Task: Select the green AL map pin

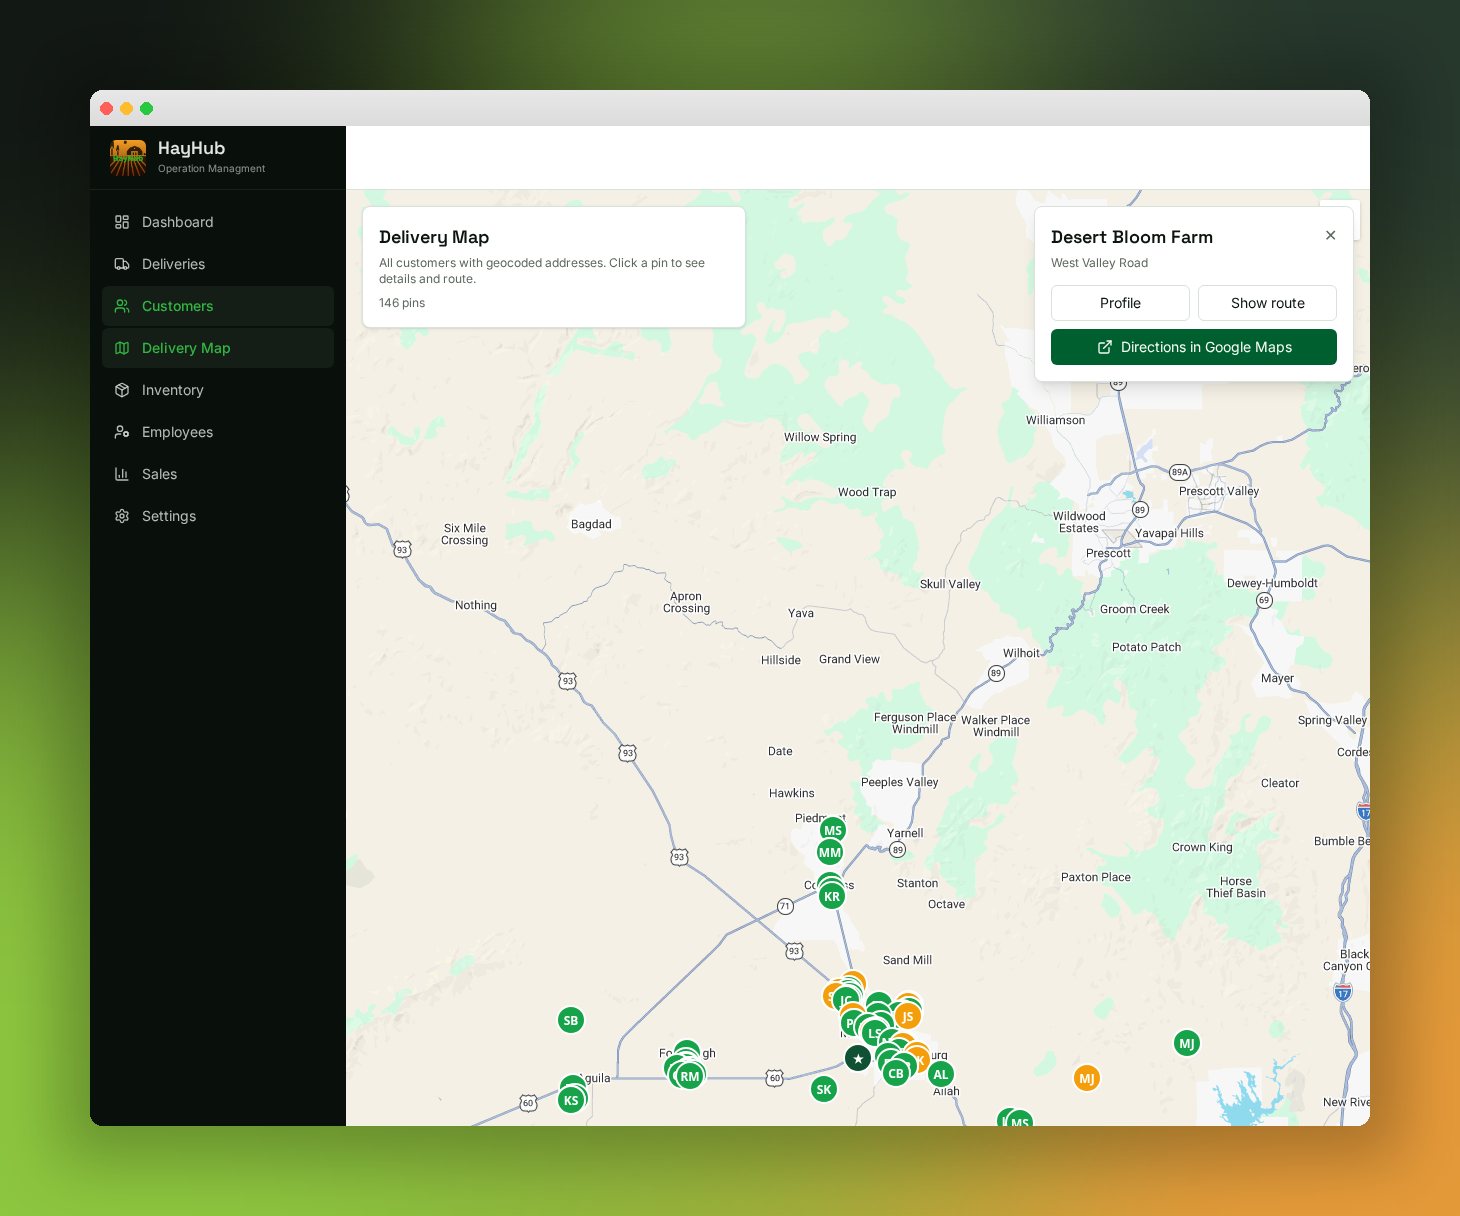Action: click(x=940, y=1074)
